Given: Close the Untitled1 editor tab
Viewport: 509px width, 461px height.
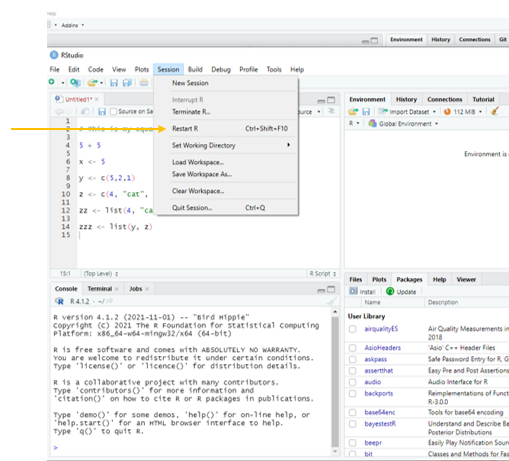Looking at the screenshot, I should (97, 99).
